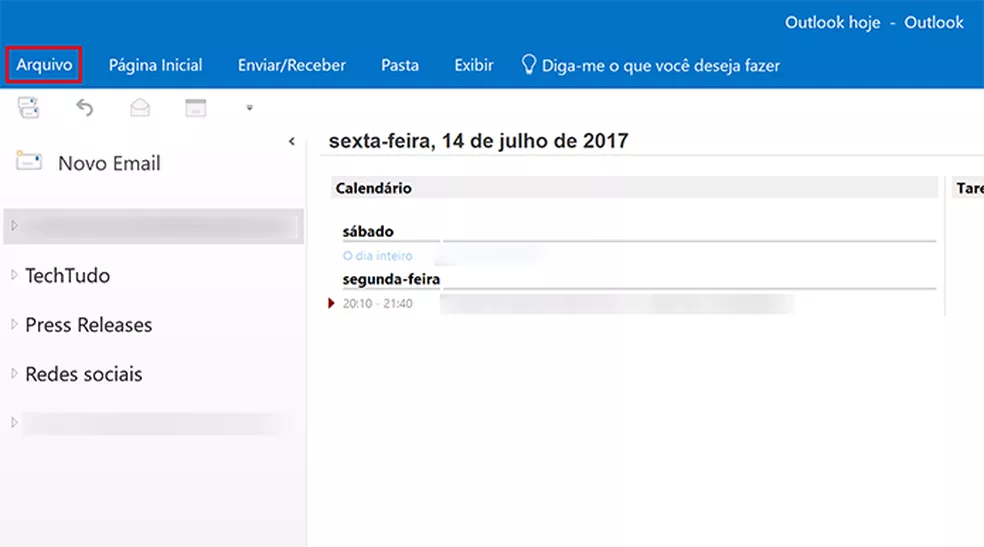Expand the TechTudo folder triangle

[14, 275]
